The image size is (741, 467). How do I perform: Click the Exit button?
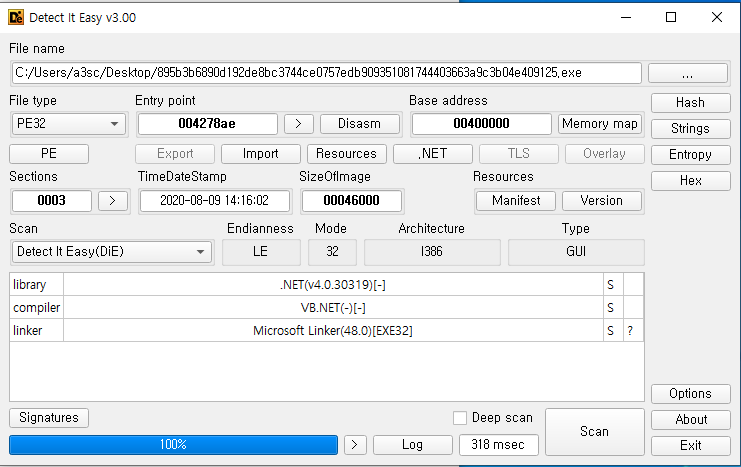tap(690, 446)
